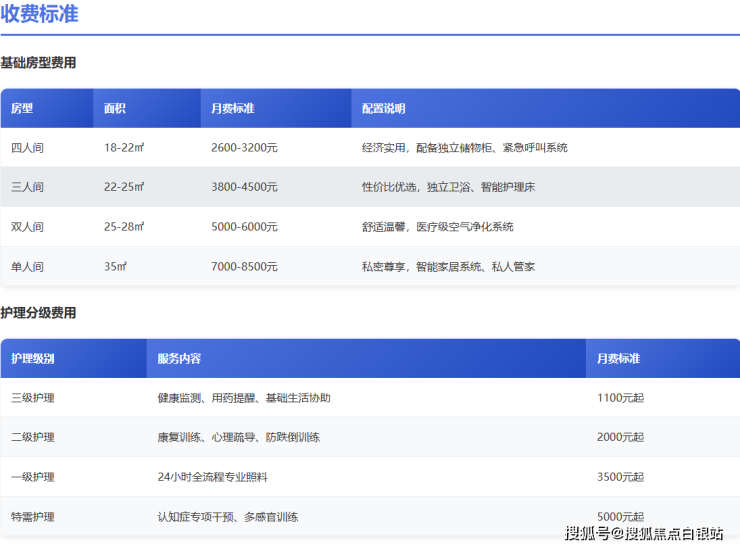Click the 四人间 row label
The image size is (740, 549).
click(x=27, y=147)
